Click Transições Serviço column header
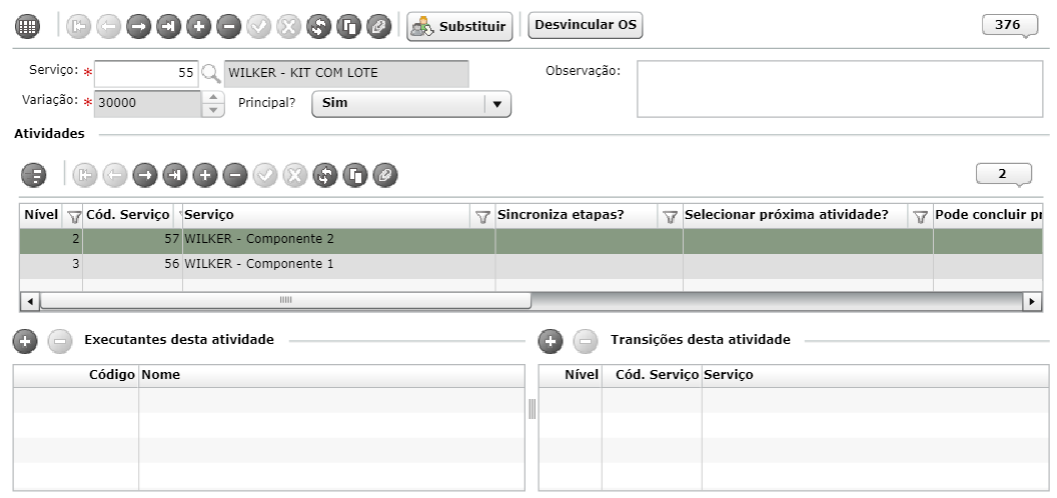 (x=875, y=375)
